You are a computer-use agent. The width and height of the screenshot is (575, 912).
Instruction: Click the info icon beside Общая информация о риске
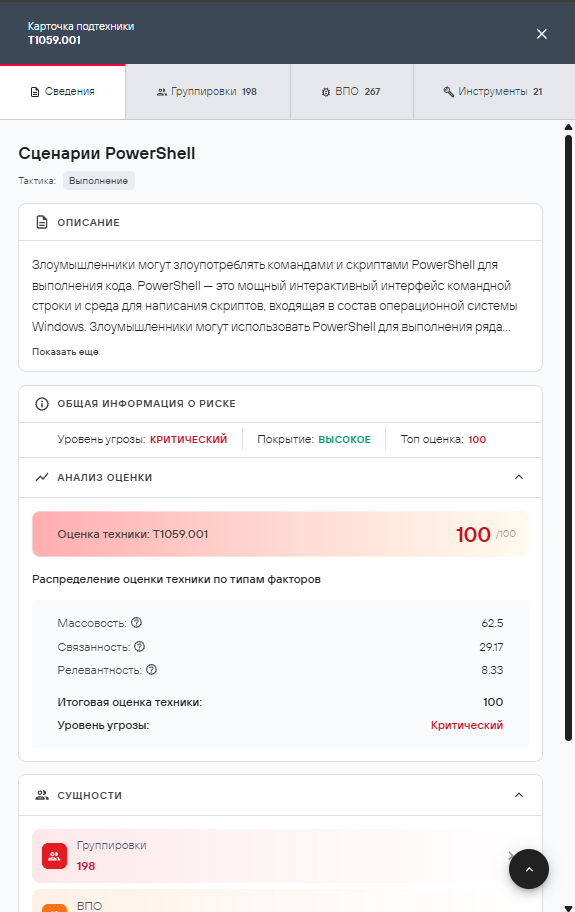(x=42, y=404)
